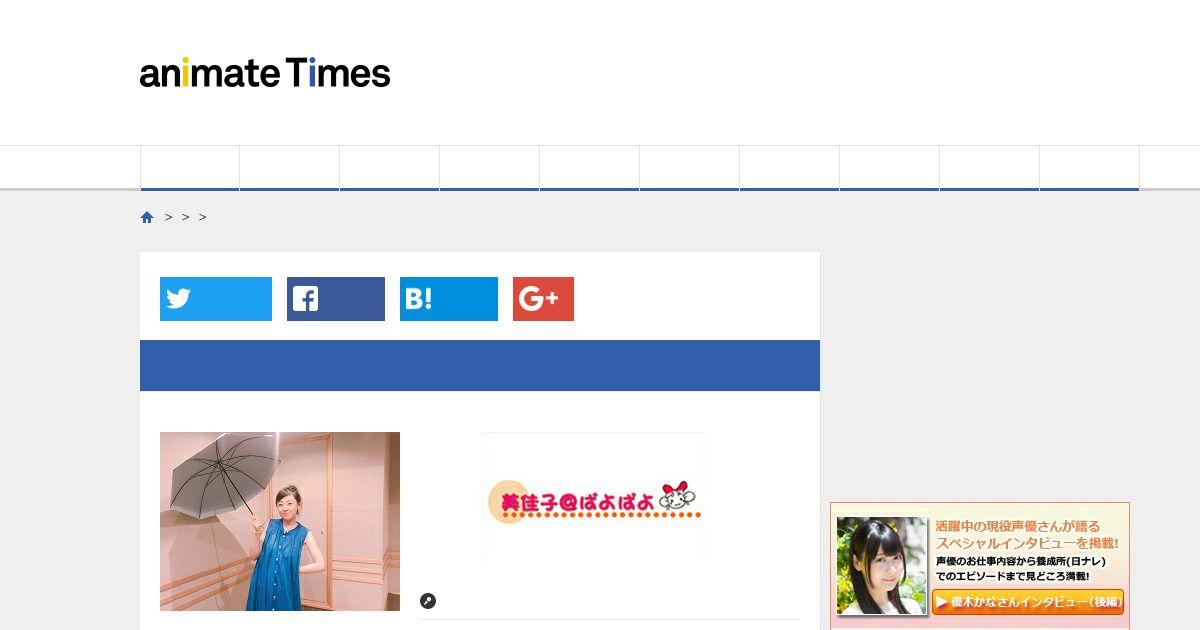The height and width of the screenshot is (630, 1200).
Task: Click the play arrow on orange interview button
Action: 942,602
